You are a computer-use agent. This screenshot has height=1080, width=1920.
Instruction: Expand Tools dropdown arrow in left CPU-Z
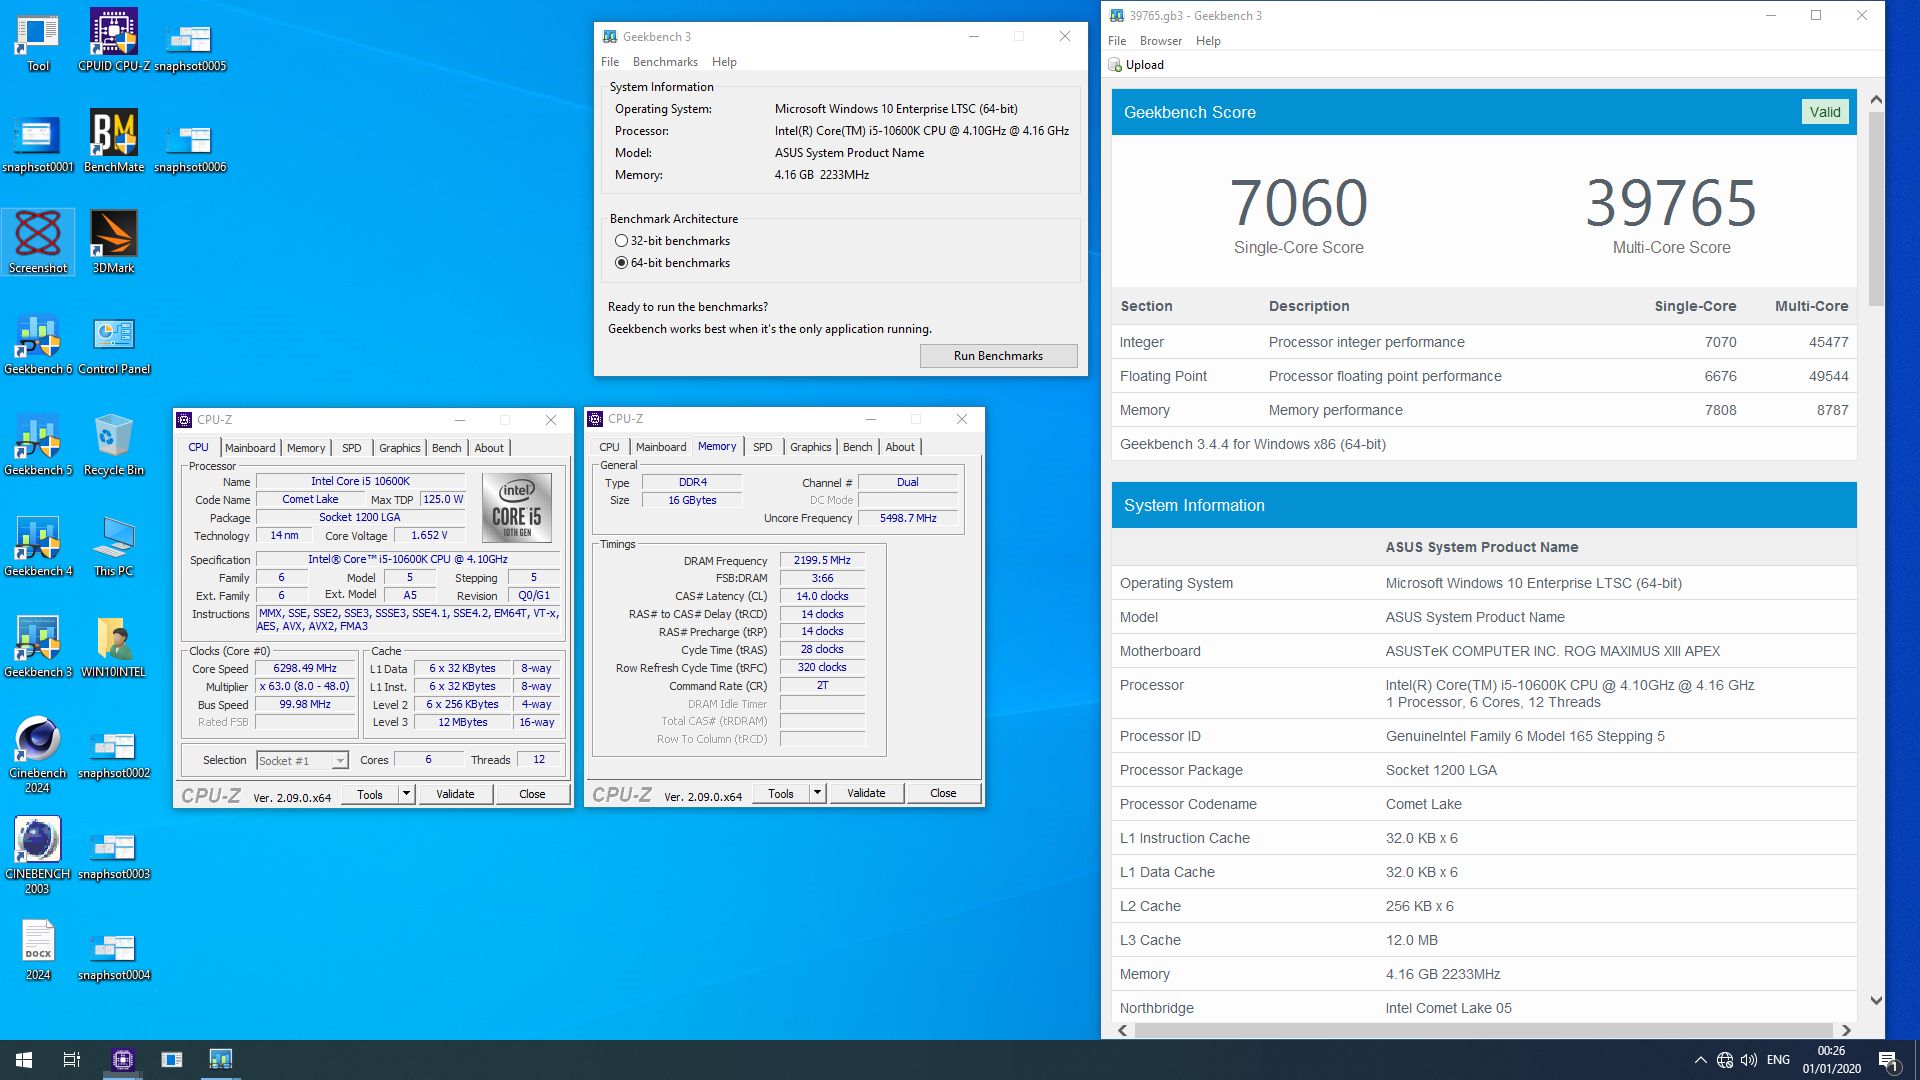[x=406, y=794]
